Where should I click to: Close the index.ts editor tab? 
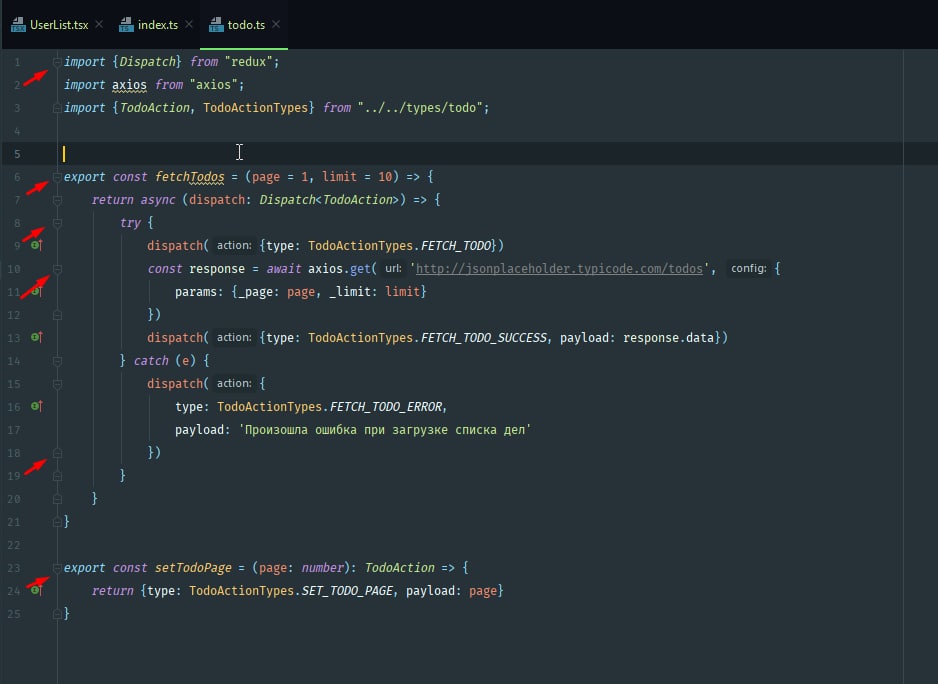(x=187, y=24)
